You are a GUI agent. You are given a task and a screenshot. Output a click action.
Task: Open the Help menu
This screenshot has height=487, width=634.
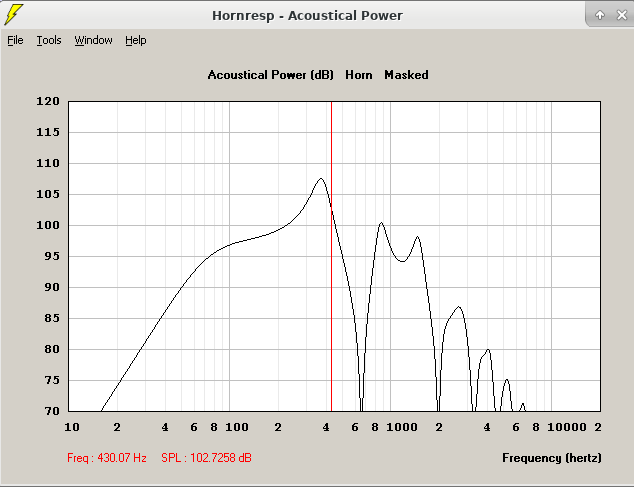click(135, 40)
